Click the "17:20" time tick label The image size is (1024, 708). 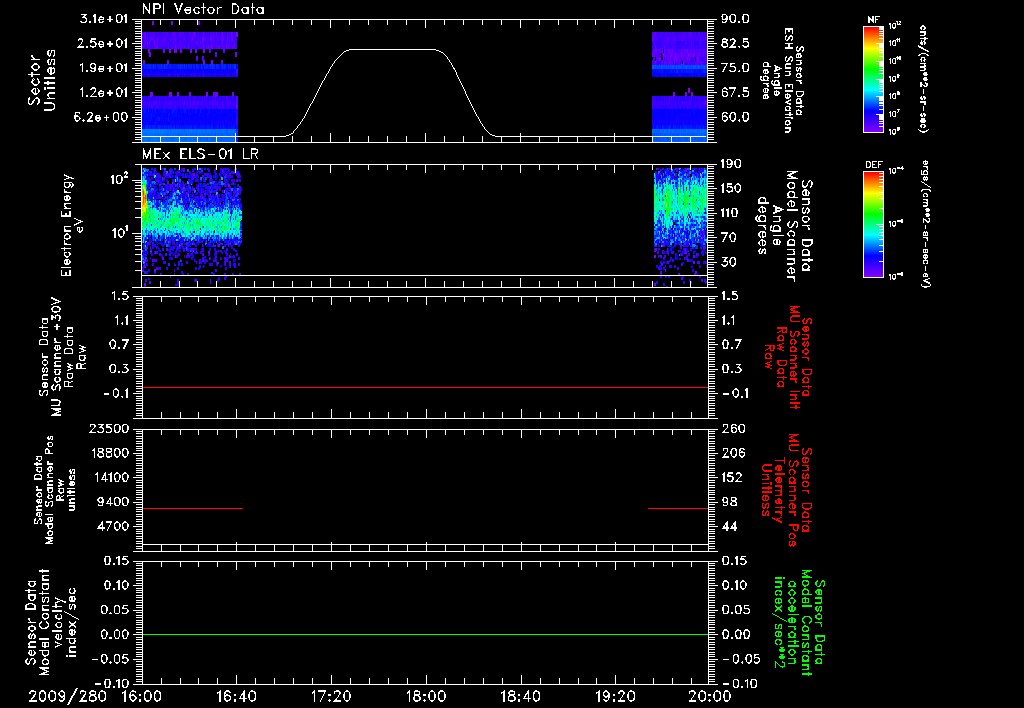[331, 696]
